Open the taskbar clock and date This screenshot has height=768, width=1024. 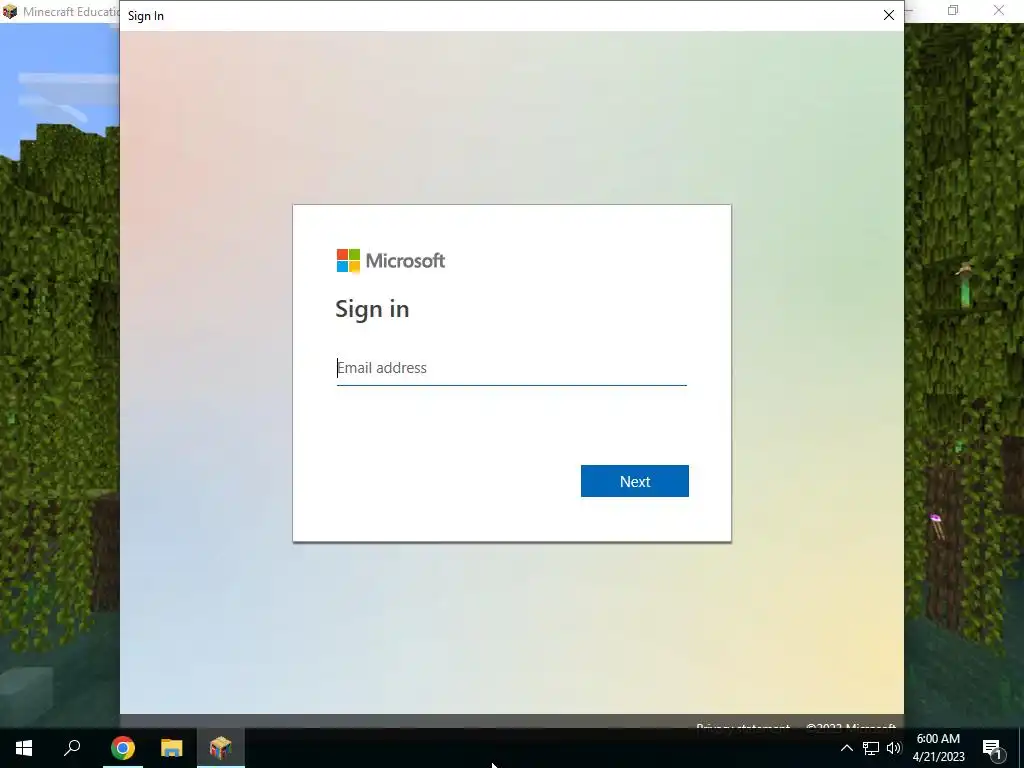point(938,748)
